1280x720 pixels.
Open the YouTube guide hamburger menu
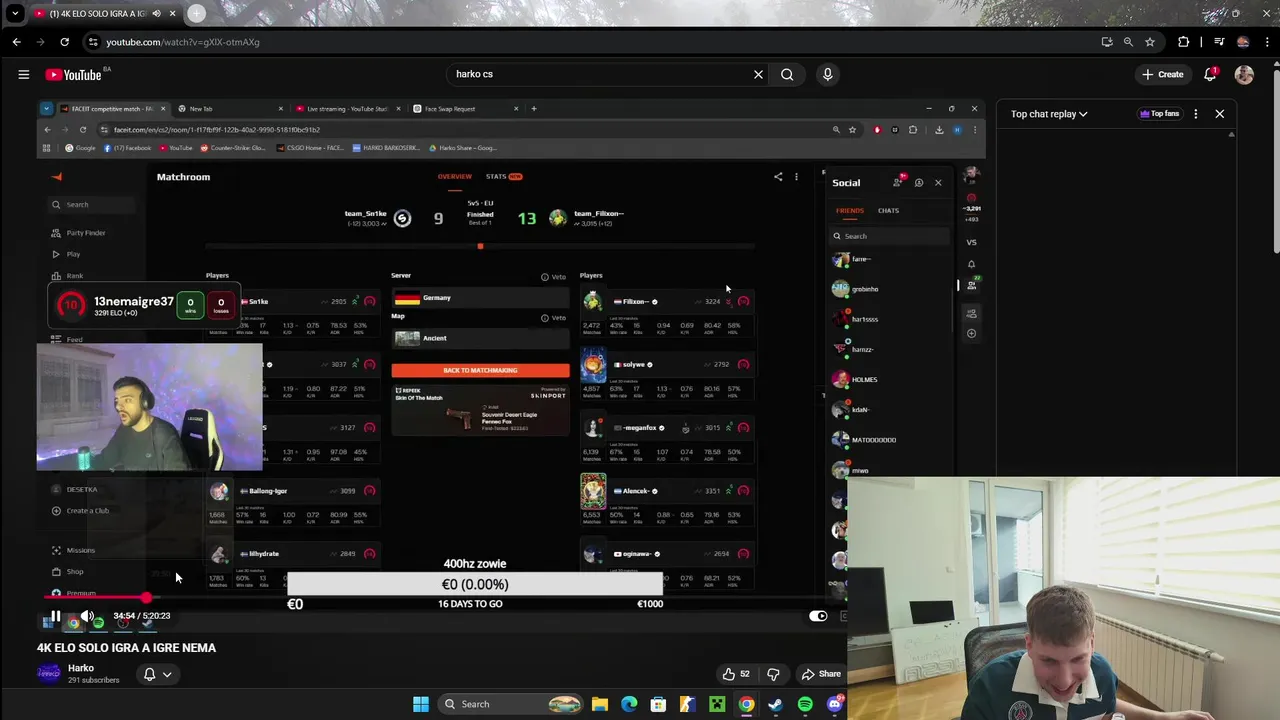coord(24,74)
